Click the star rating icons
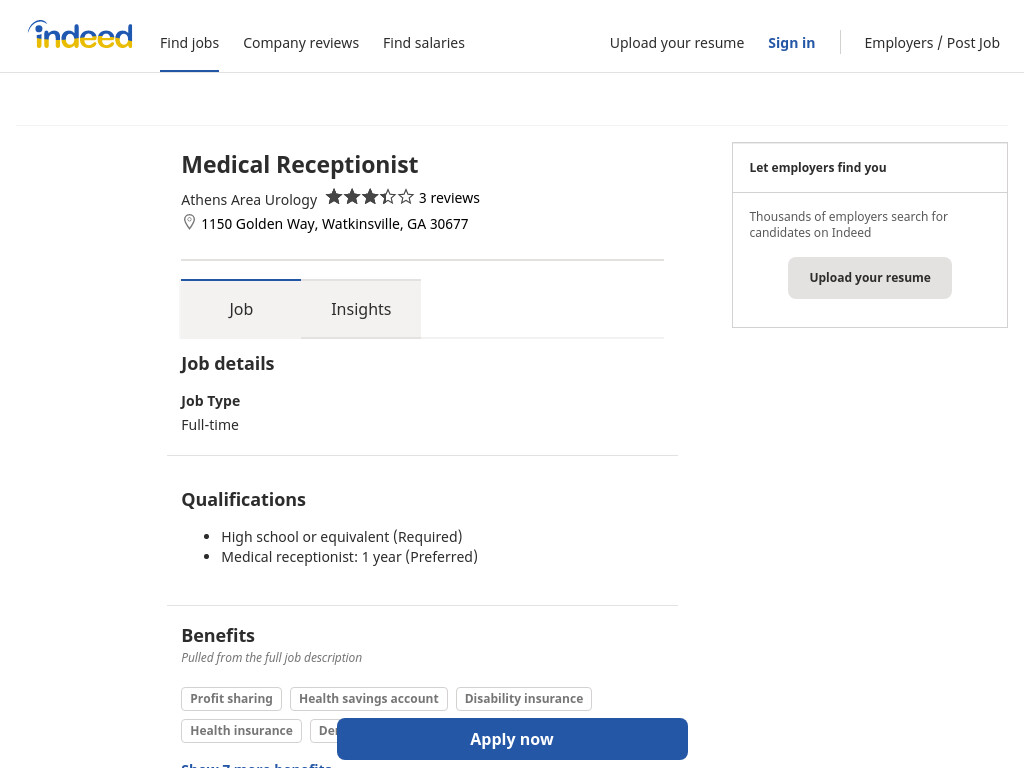Viewport: 1024px width, 768px height. [x=370, y=197]
